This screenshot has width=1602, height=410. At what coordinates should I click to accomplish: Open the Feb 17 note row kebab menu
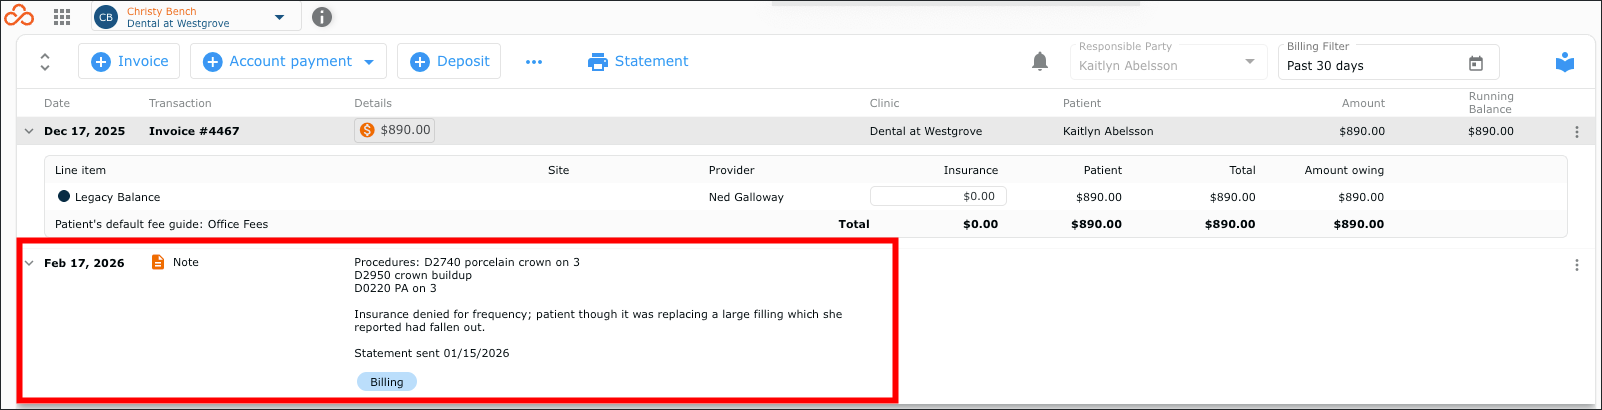pyautogui.click(x=1577, y=265)
